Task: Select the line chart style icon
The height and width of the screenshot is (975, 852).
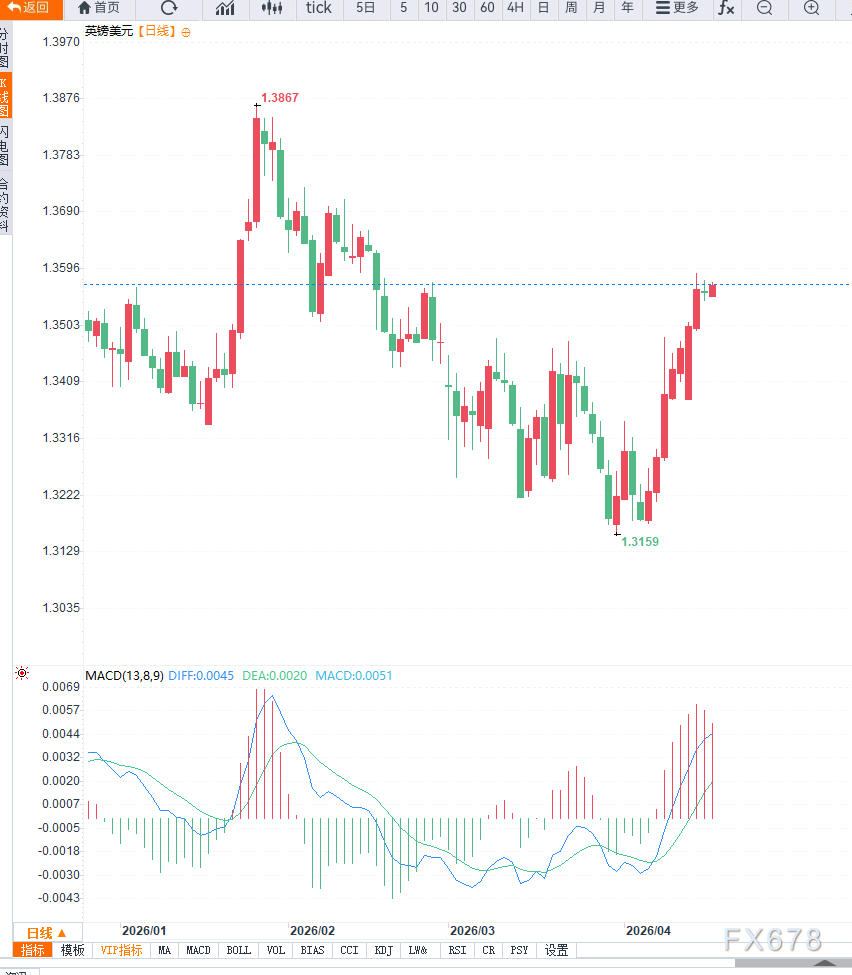Action: [225, 8]
